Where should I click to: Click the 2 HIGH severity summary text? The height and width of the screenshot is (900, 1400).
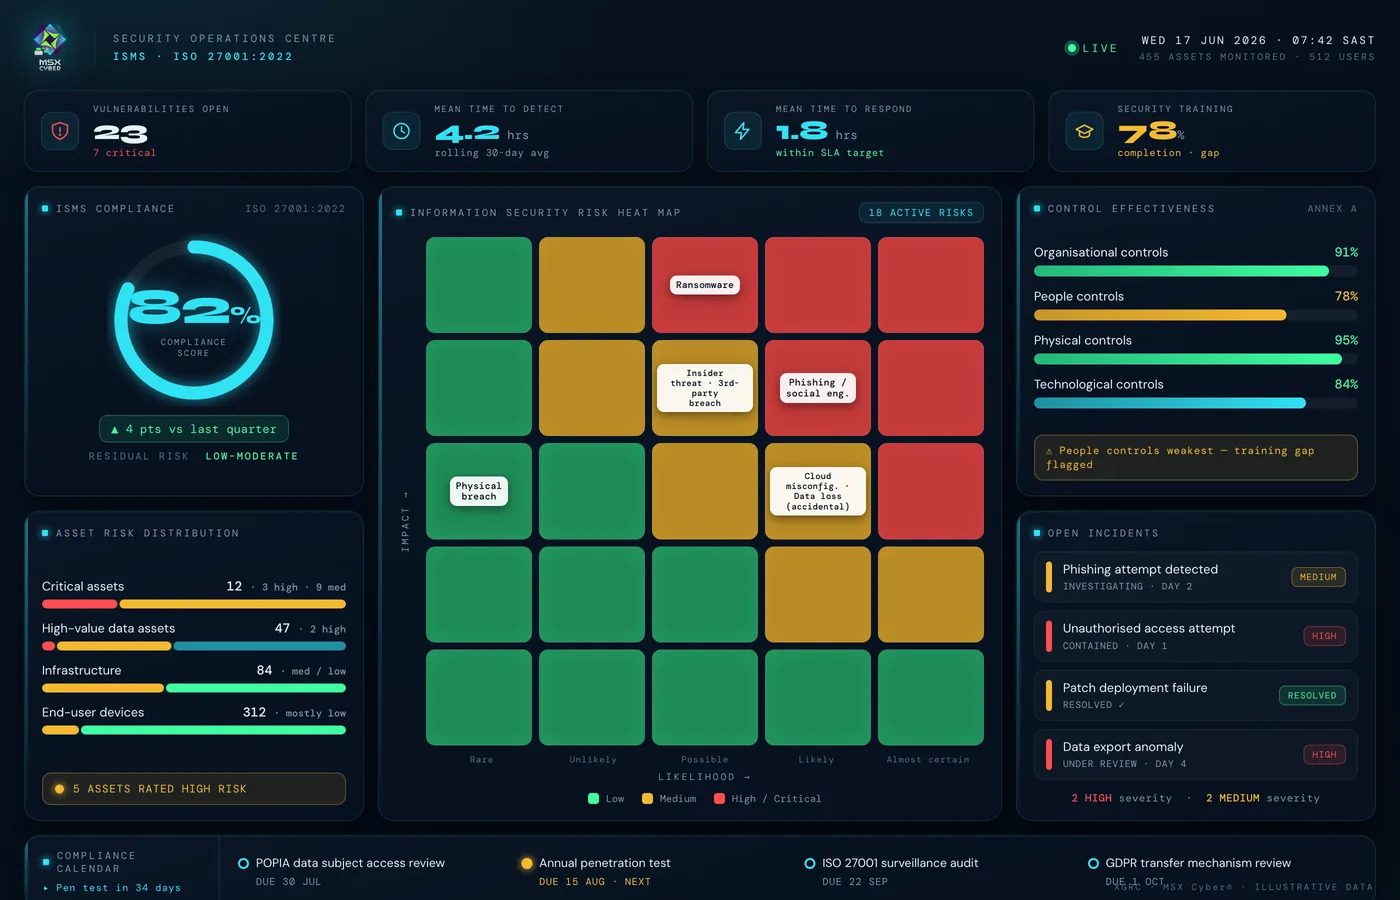tap(1121, 798)
